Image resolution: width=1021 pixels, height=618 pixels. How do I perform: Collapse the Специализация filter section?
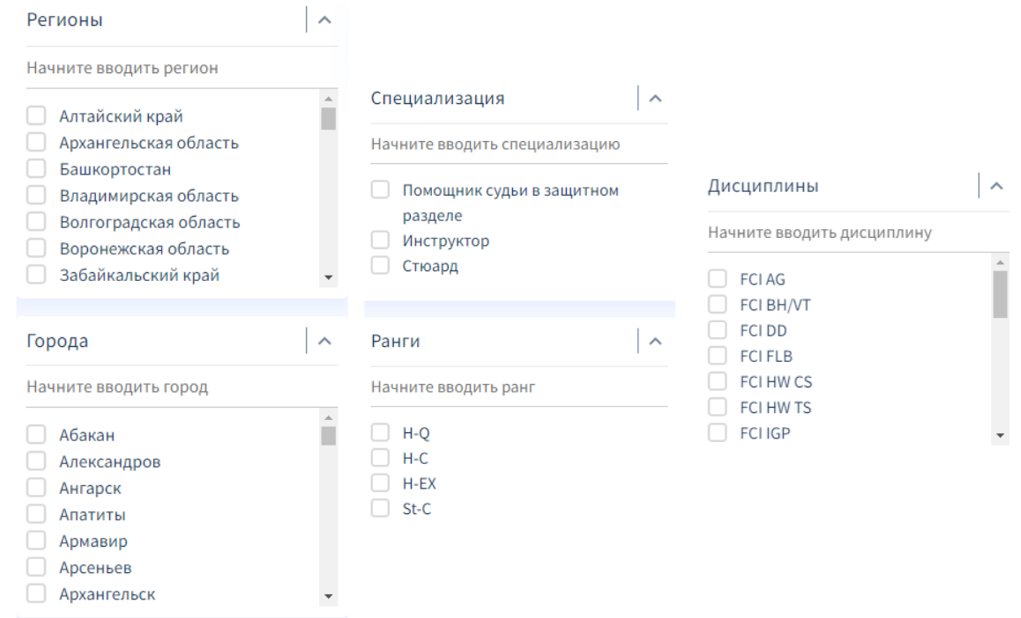[x=655, y=99]
